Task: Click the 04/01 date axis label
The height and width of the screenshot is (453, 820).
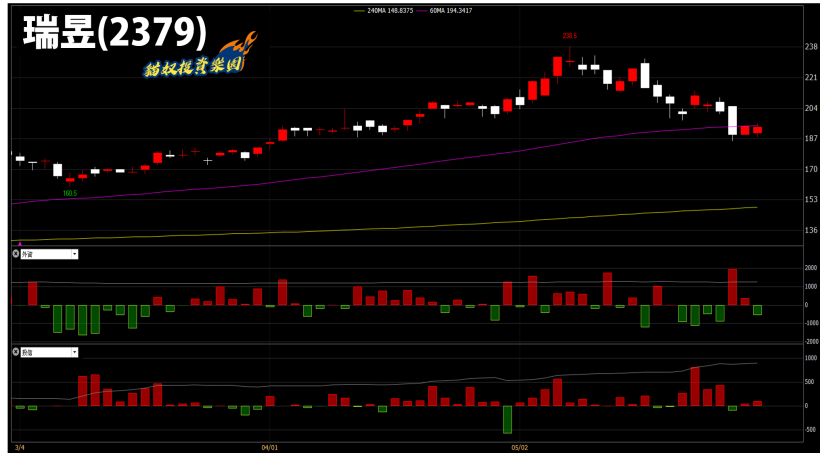Action: click(x=269, y=448)
